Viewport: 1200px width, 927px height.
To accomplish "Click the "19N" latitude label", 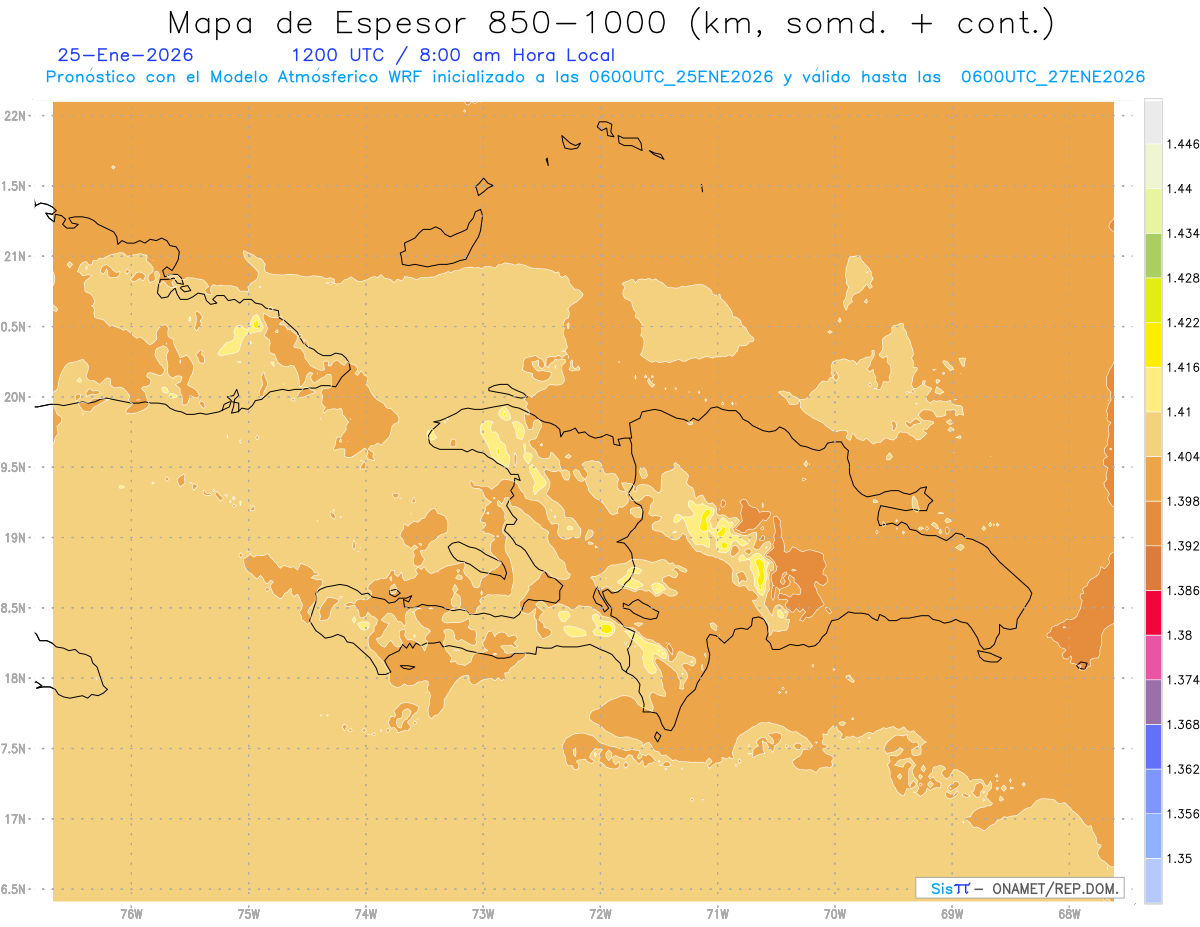I will click(x=16, y=537).
